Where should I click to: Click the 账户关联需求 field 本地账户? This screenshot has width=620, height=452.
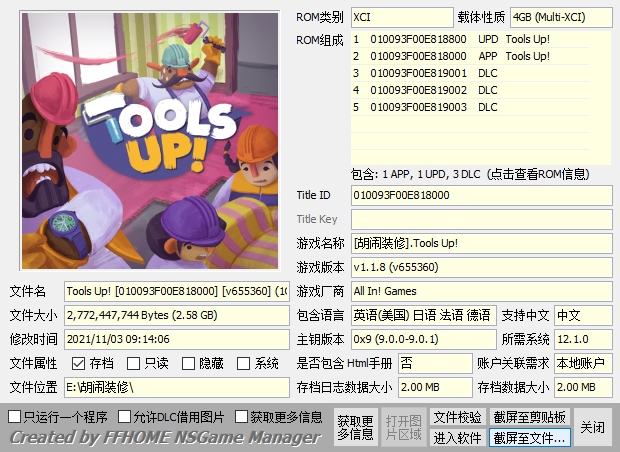pos(583,363)
